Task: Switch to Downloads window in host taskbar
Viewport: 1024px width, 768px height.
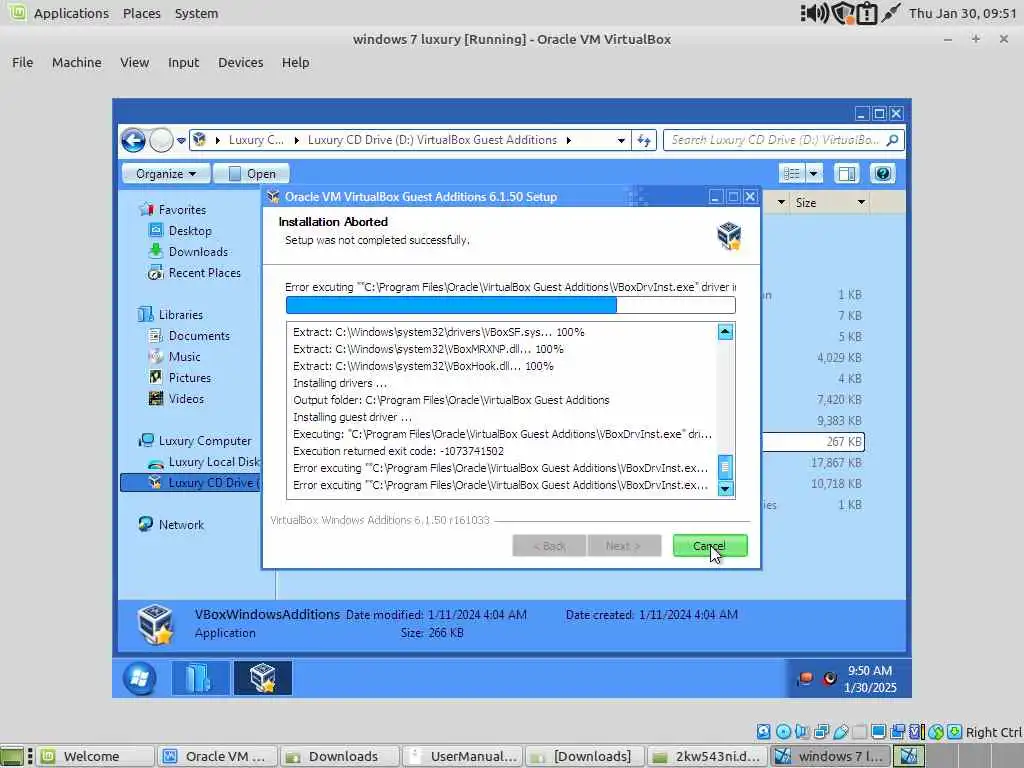Action: pyautogui.click(x=340, y=756)
